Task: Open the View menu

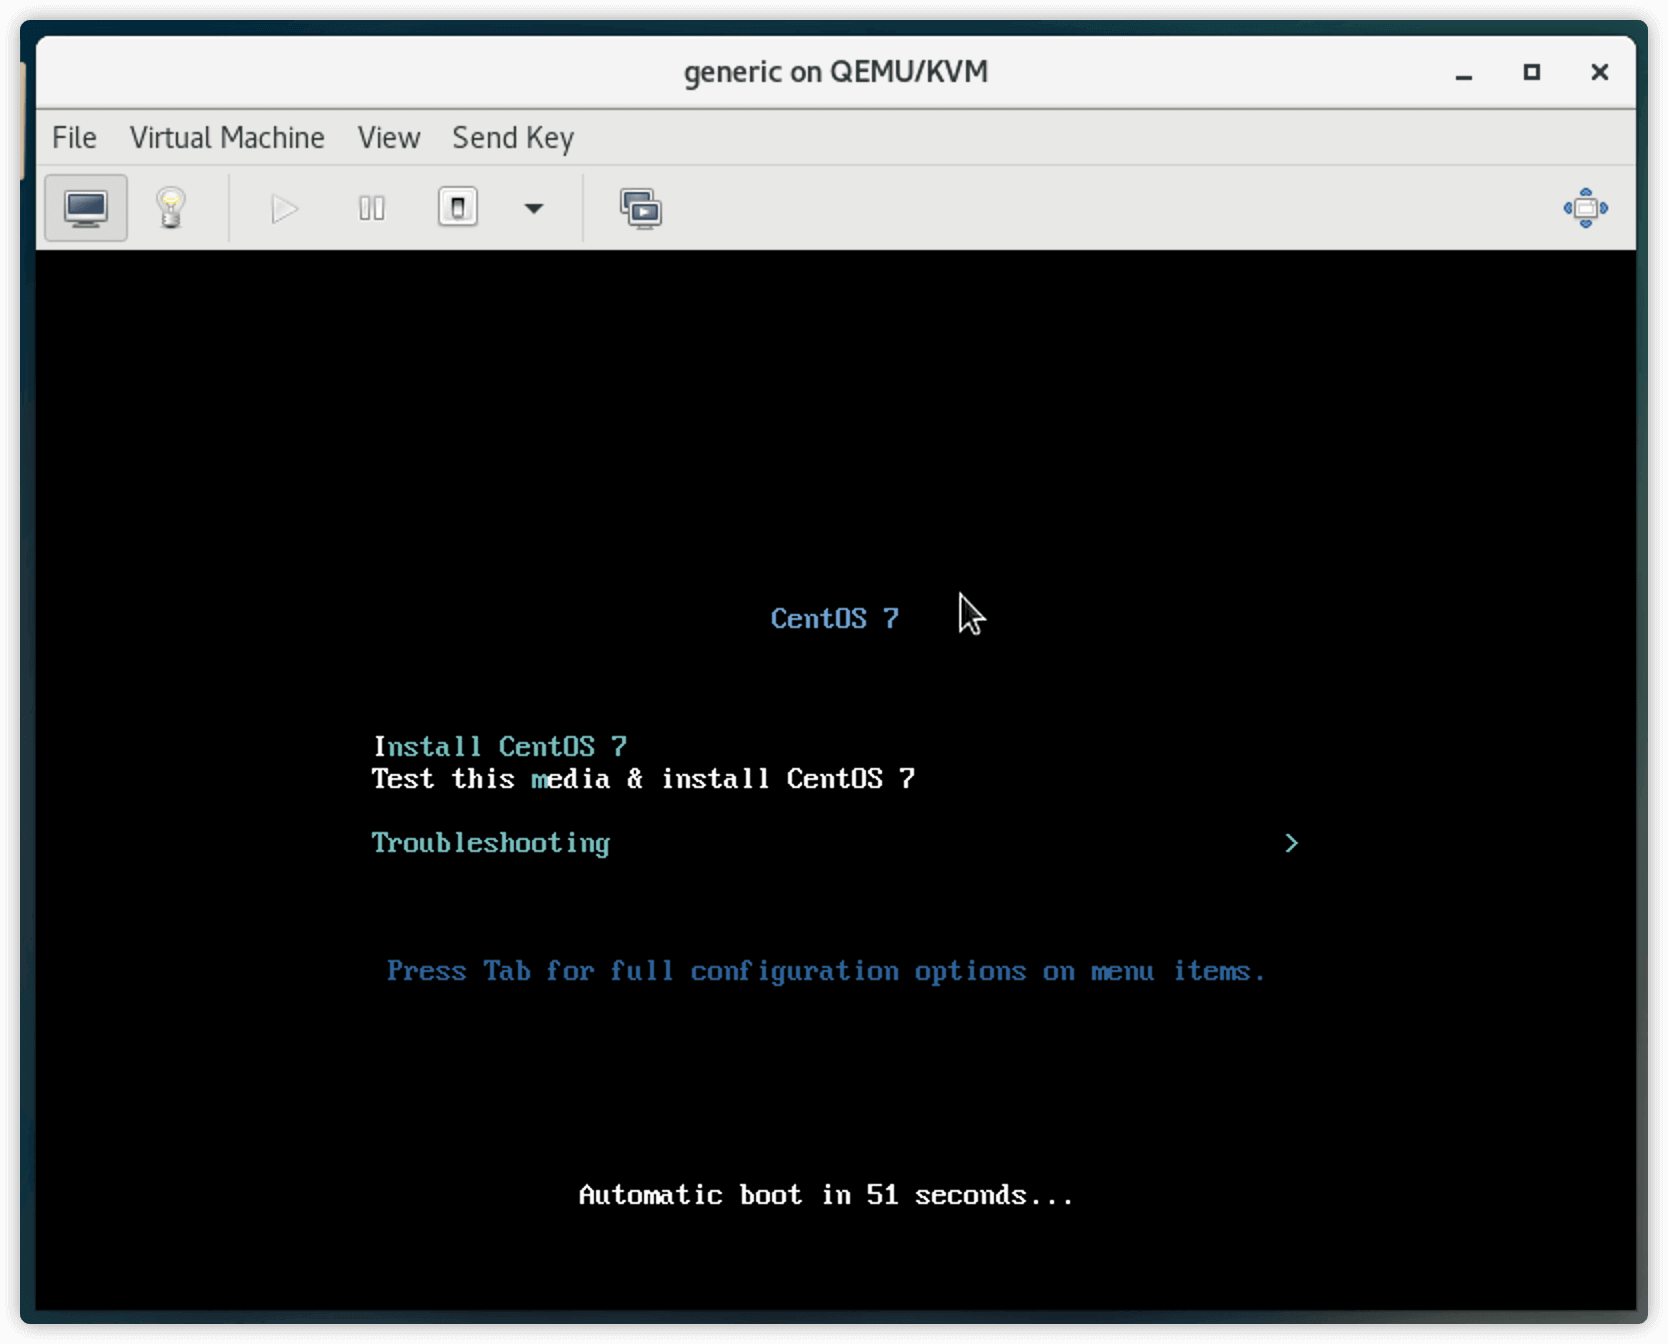Action: click(389, 138)
